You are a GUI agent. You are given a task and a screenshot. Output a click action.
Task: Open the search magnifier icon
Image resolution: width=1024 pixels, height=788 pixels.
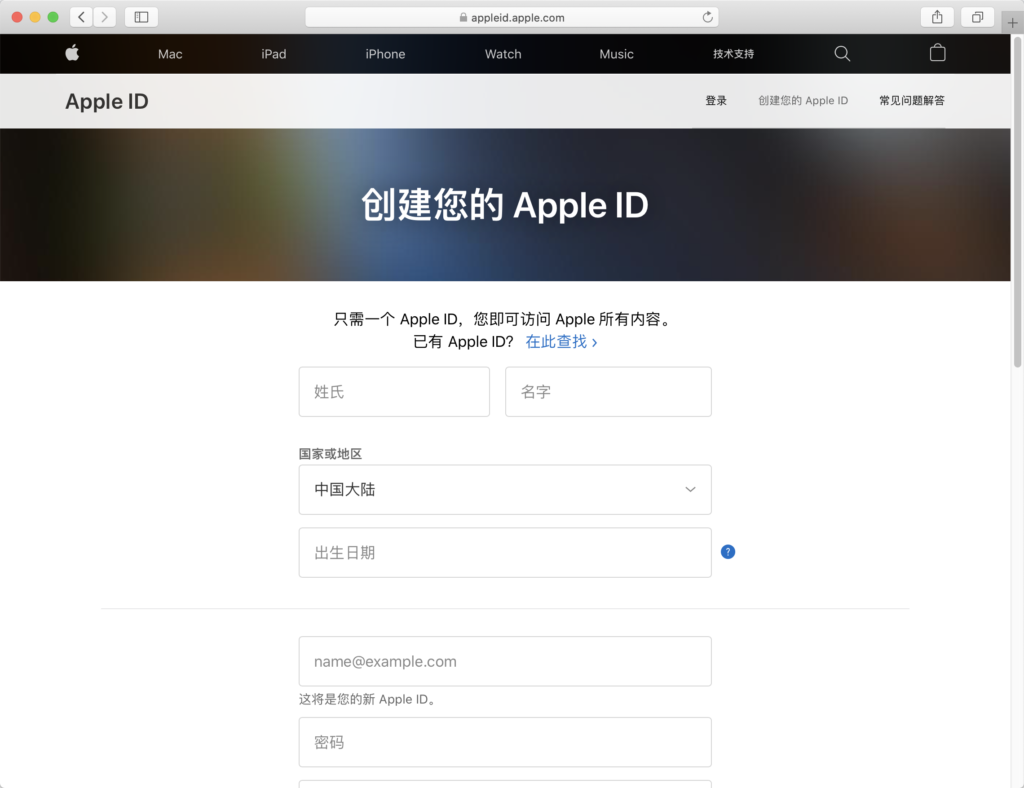click(x=842, y=54)
